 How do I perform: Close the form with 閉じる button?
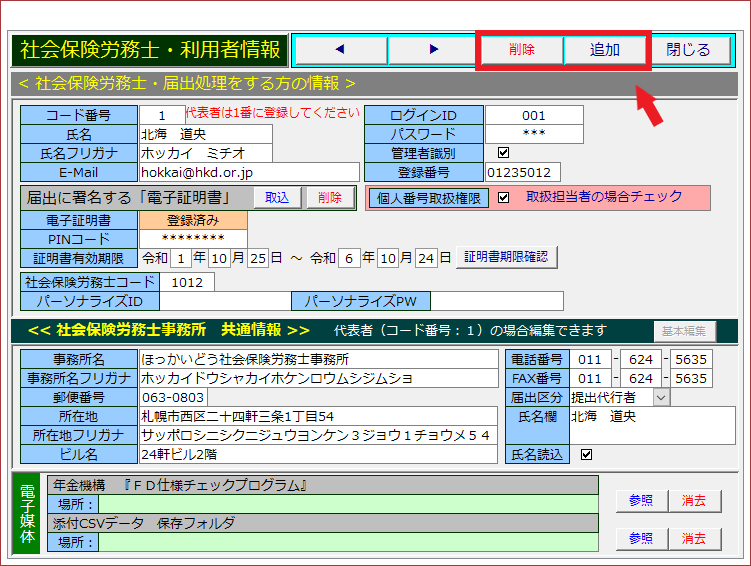(688, 49)
